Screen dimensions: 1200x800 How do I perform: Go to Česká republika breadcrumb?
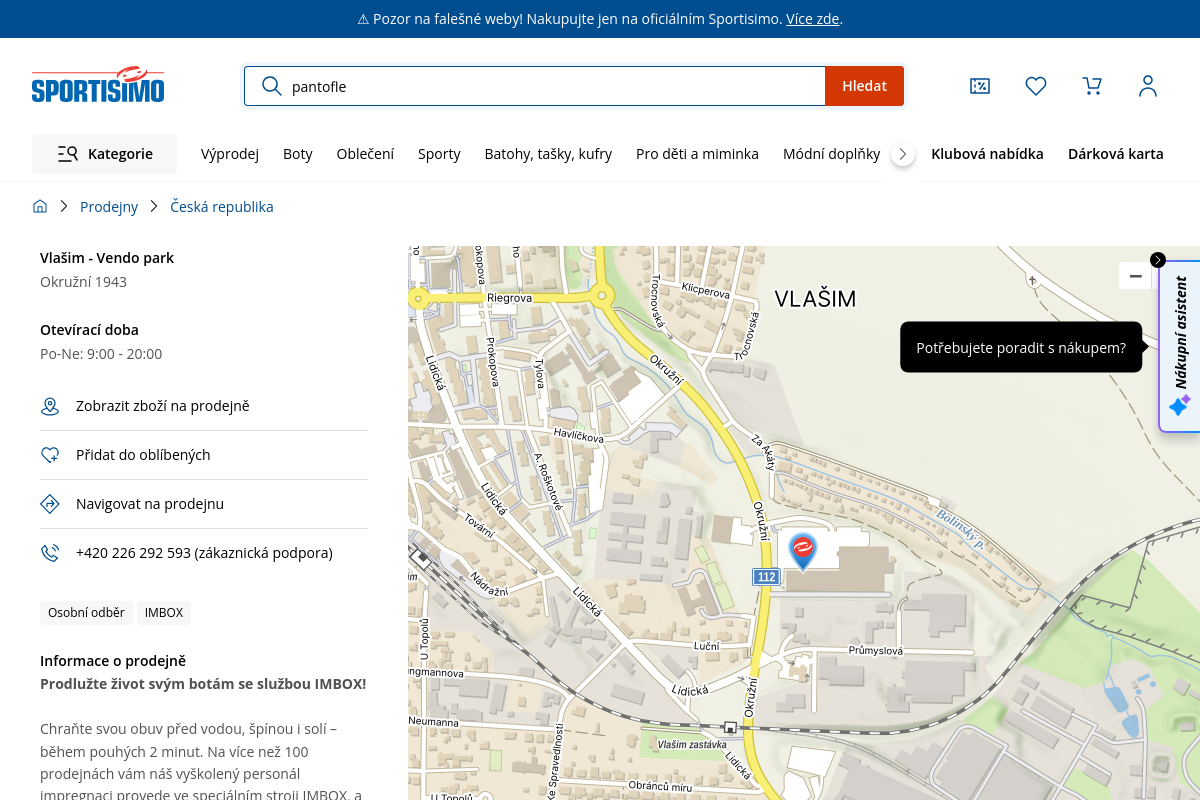(x=222, y=207)
